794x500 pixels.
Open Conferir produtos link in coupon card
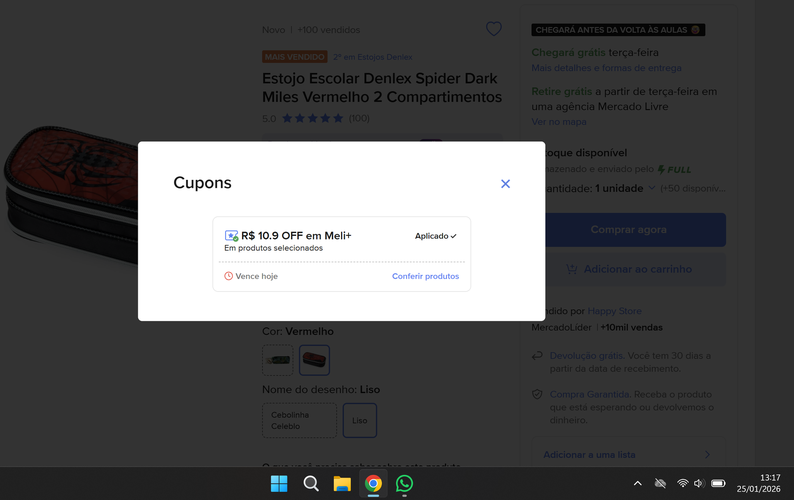(x=425, y=276)
